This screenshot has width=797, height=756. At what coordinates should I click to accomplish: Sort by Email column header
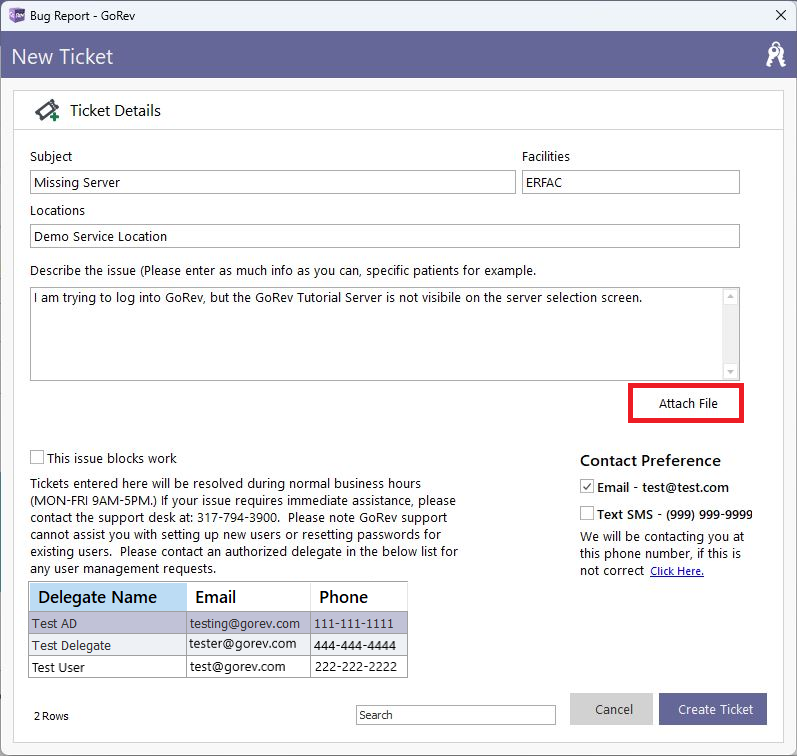pyautogui.click(x=249, y=597)
